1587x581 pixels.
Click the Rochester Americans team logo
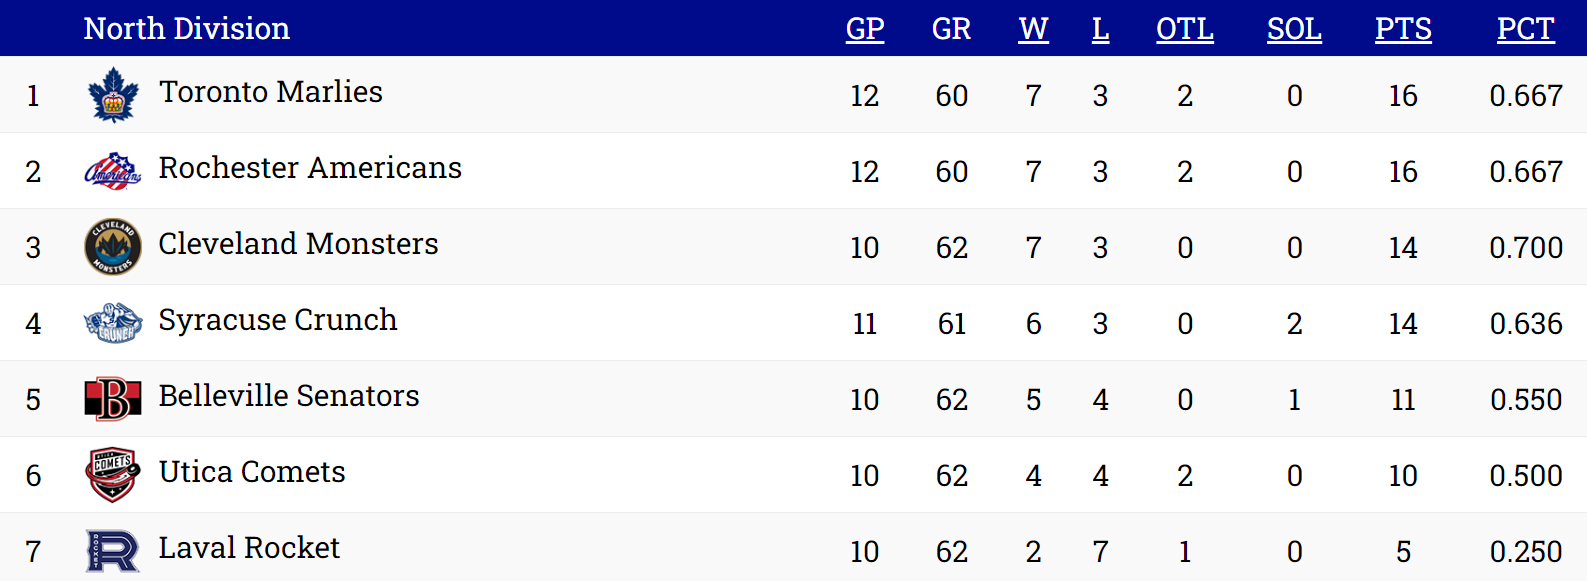(113, 171)
